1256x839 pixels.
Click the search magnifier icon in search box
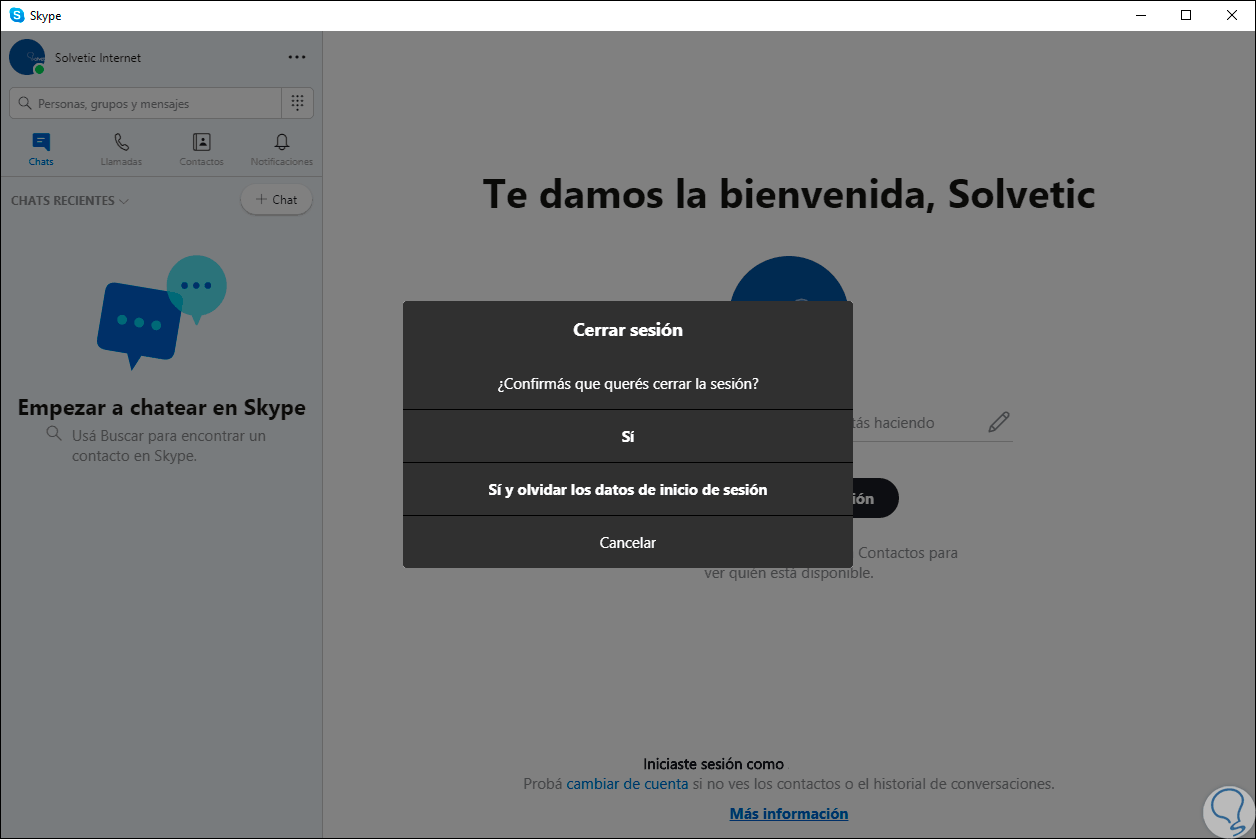[x=26, y=103]
